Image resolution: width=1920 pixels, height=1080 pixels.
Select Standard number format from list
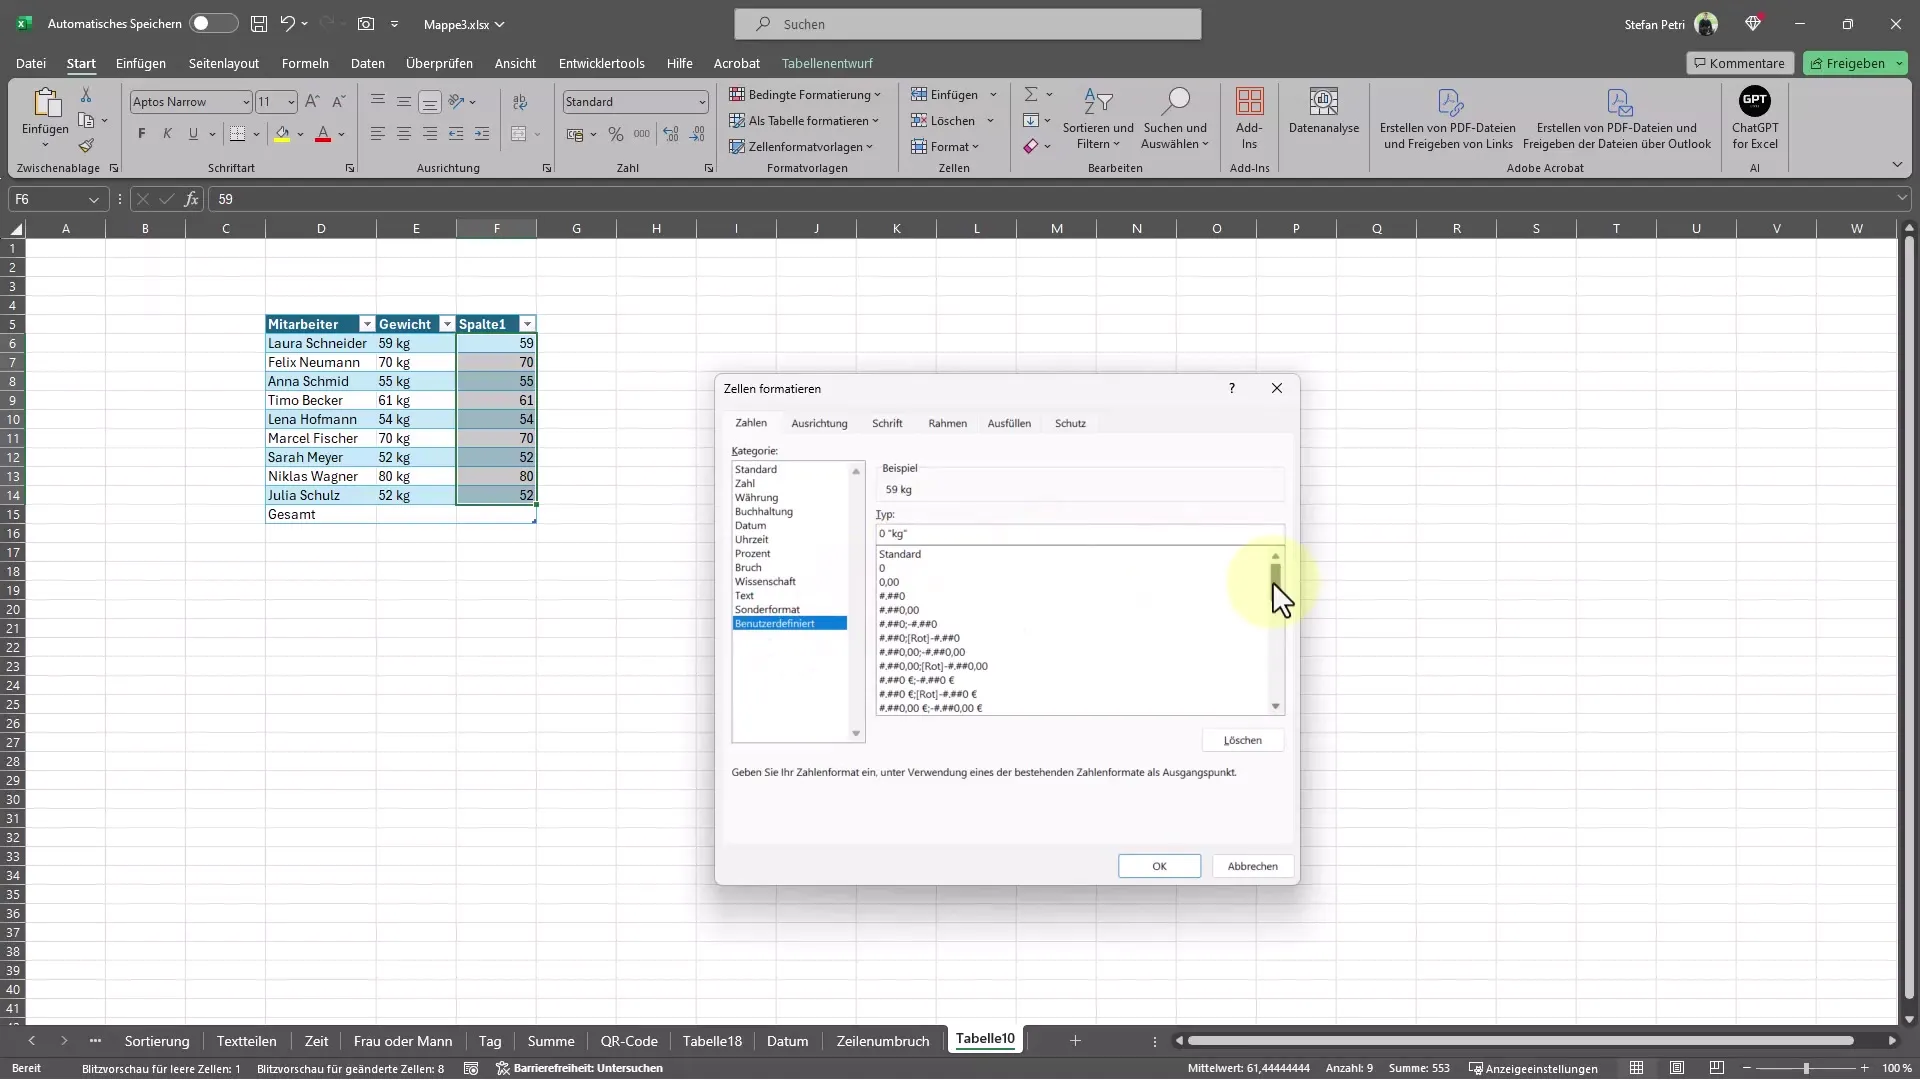[901, 554]
